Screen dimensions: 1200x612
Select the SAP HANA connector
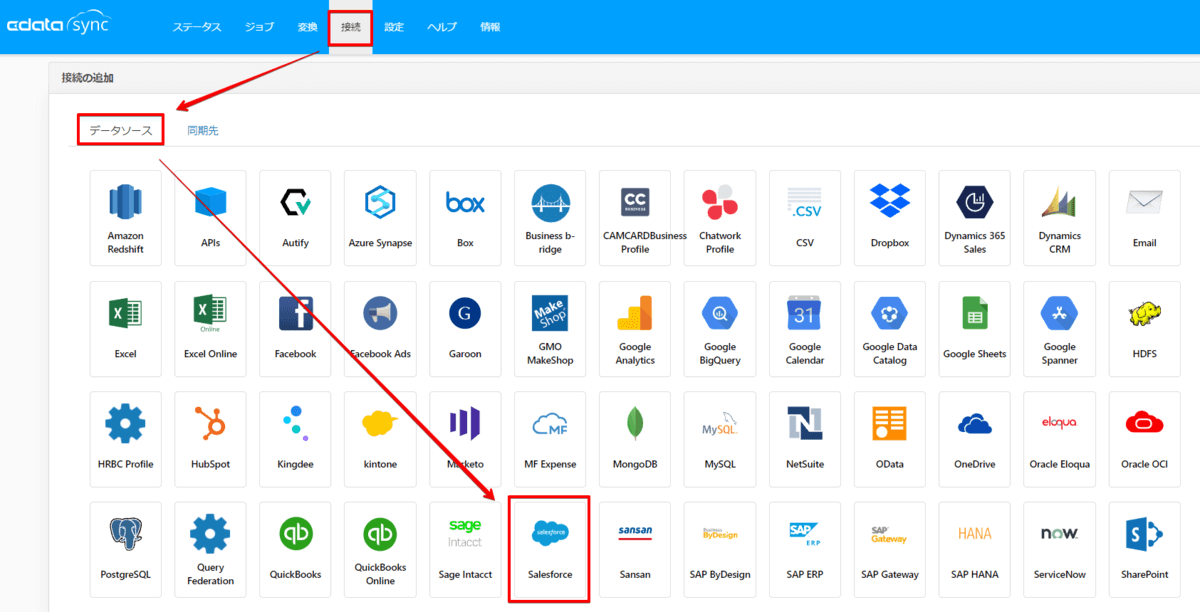pyautogui.click(x=976, y=550)
